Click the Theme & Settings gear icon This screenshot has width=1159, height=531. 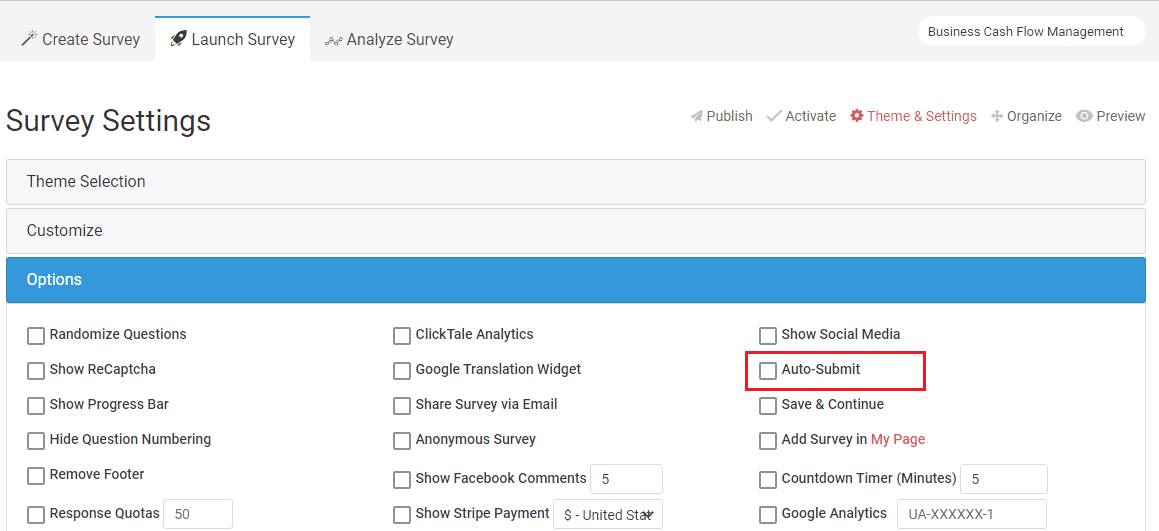[x=857, y=116]
